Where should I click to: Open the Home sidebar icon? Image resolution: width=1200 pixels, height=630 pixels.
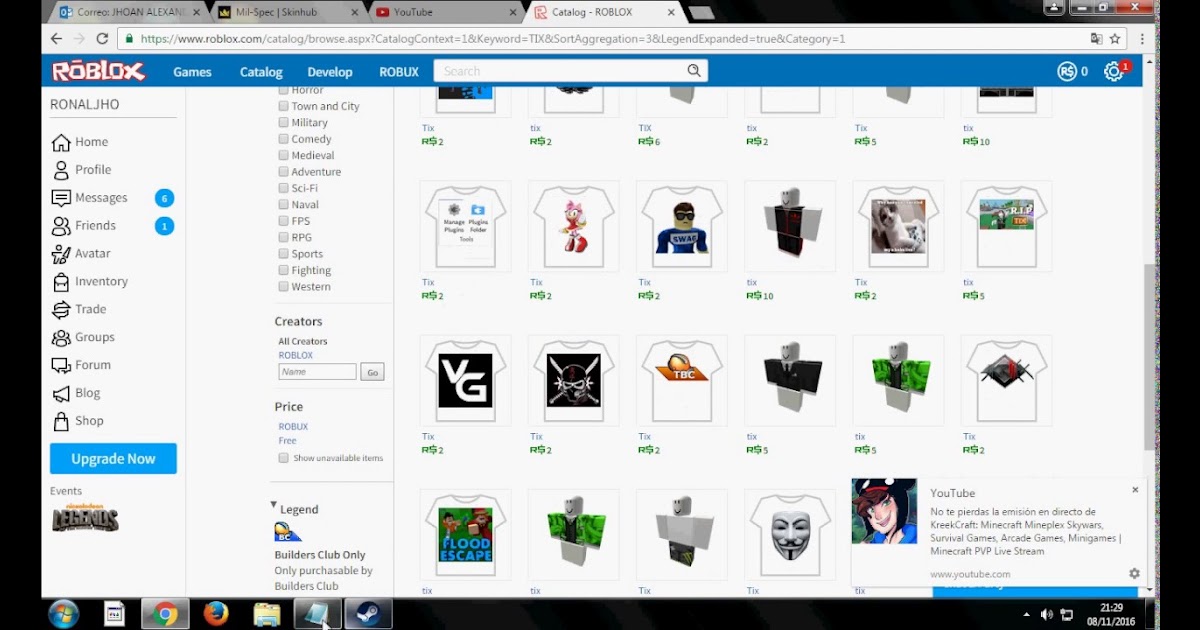(61, 142)
